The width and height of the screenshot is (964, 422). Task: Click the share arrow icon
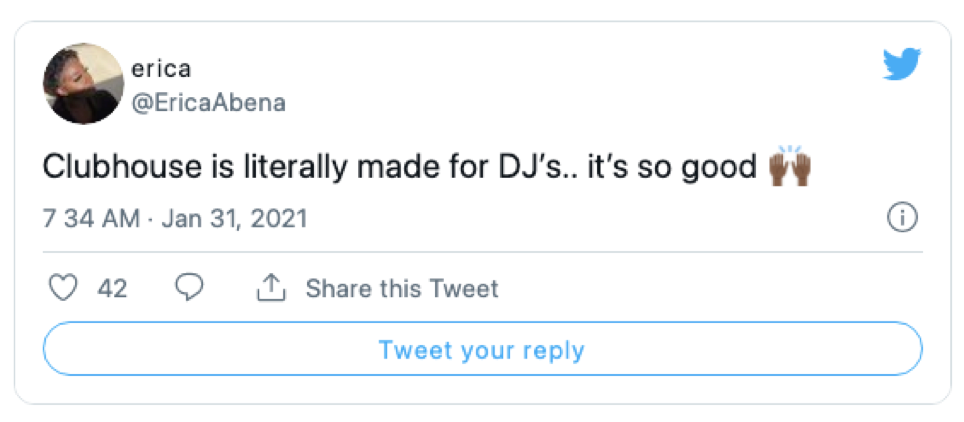pyautogui.click(x=271, y=289)
